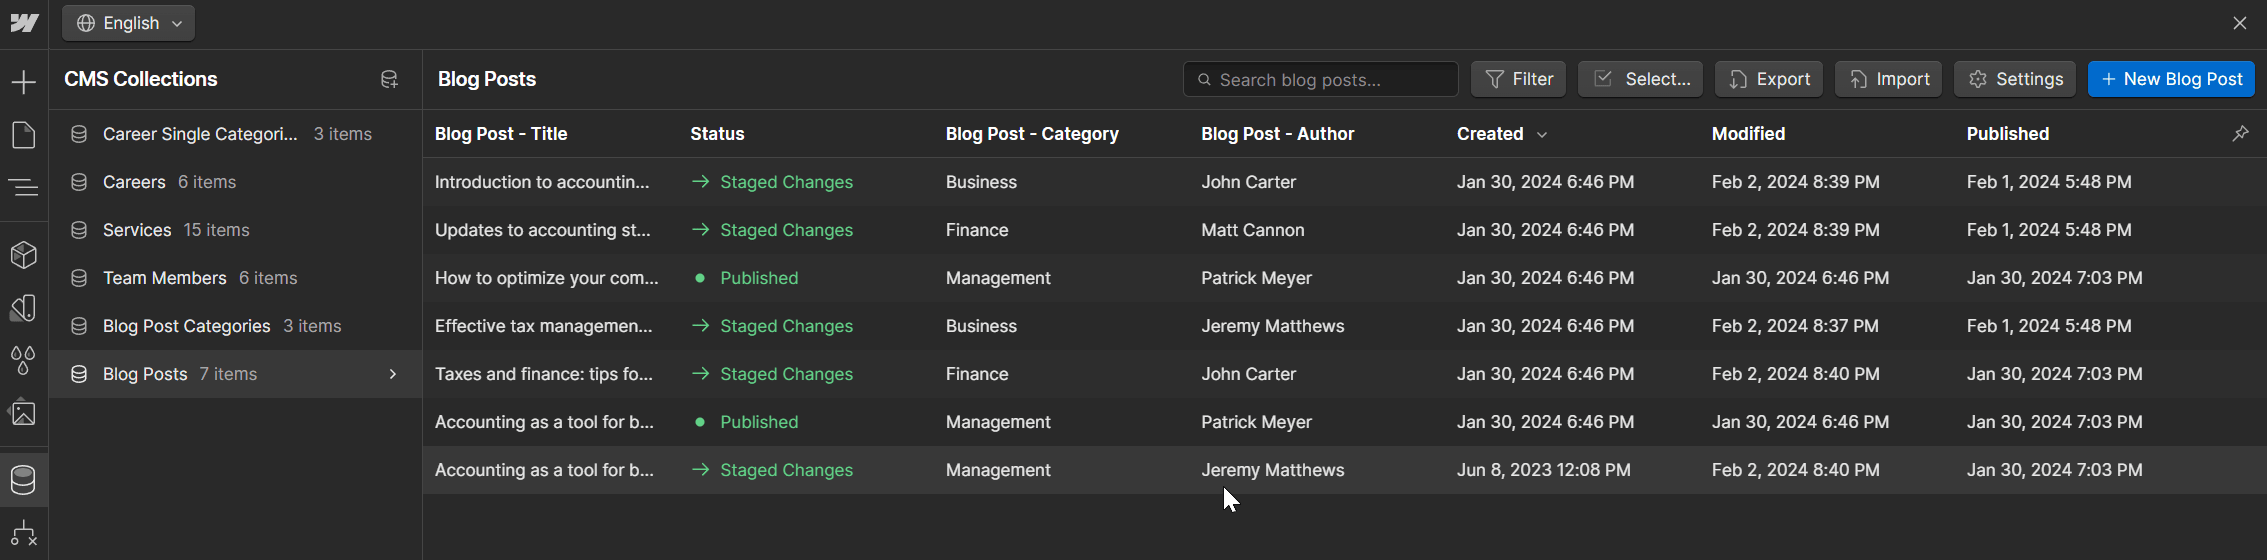Click the Select items checkbox button

tap(1640, 79)
